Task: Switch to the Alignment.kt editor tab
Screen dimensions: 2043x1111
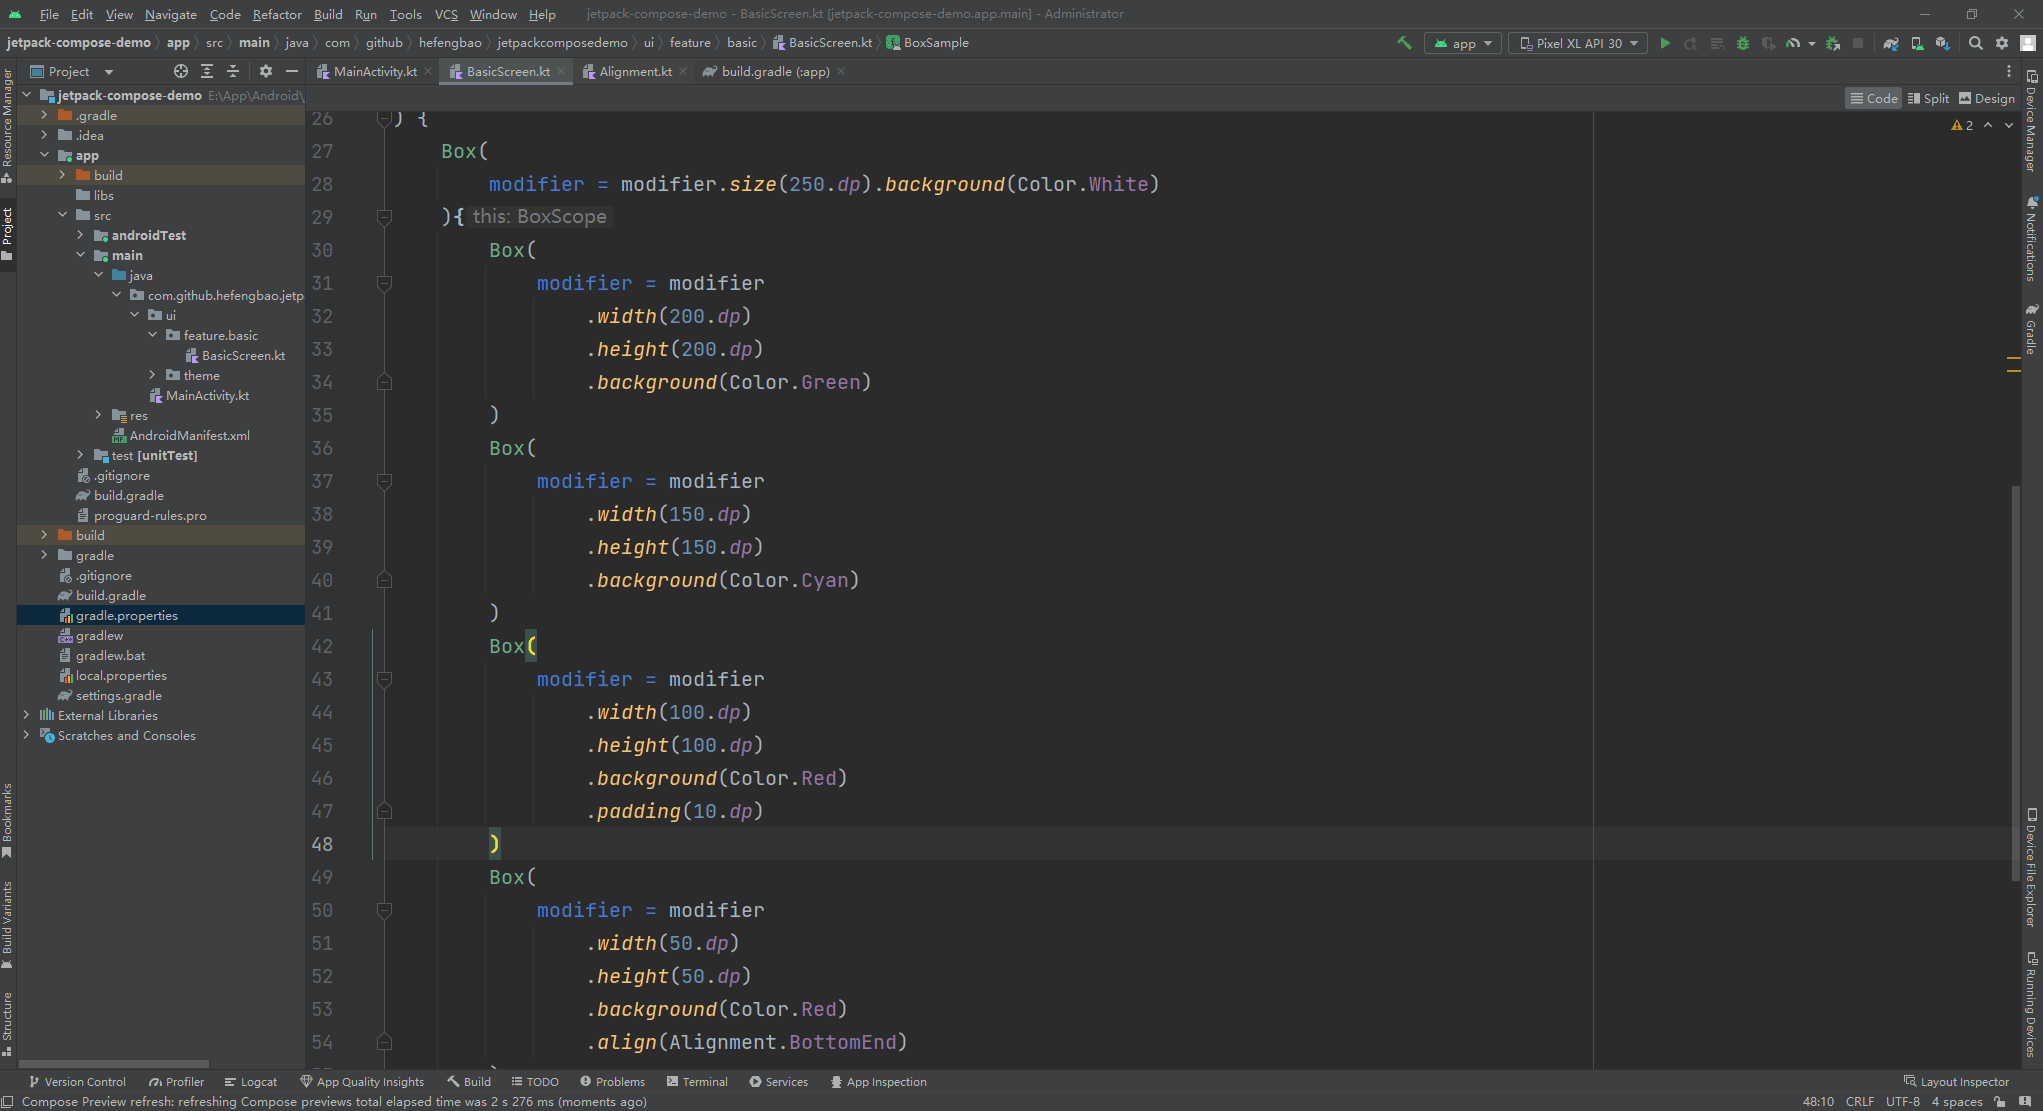Action: (635, 71)
